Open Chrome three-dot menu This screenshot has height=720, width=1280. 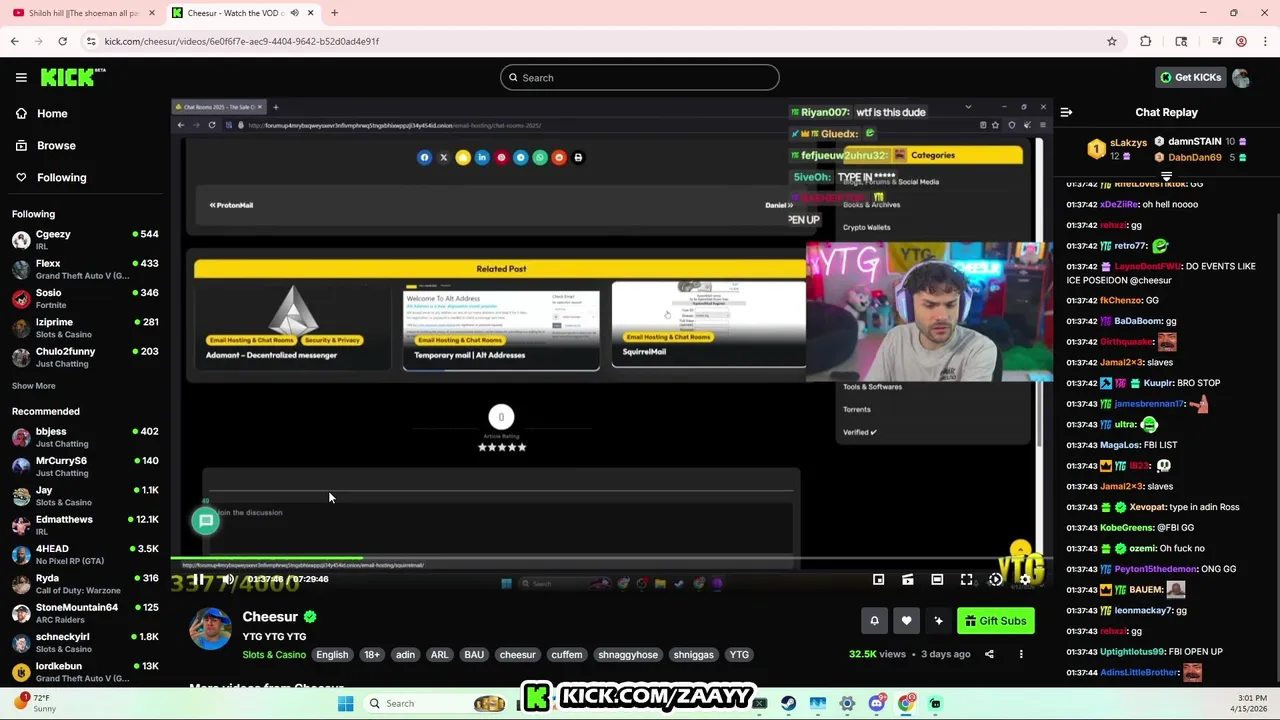1264,41
